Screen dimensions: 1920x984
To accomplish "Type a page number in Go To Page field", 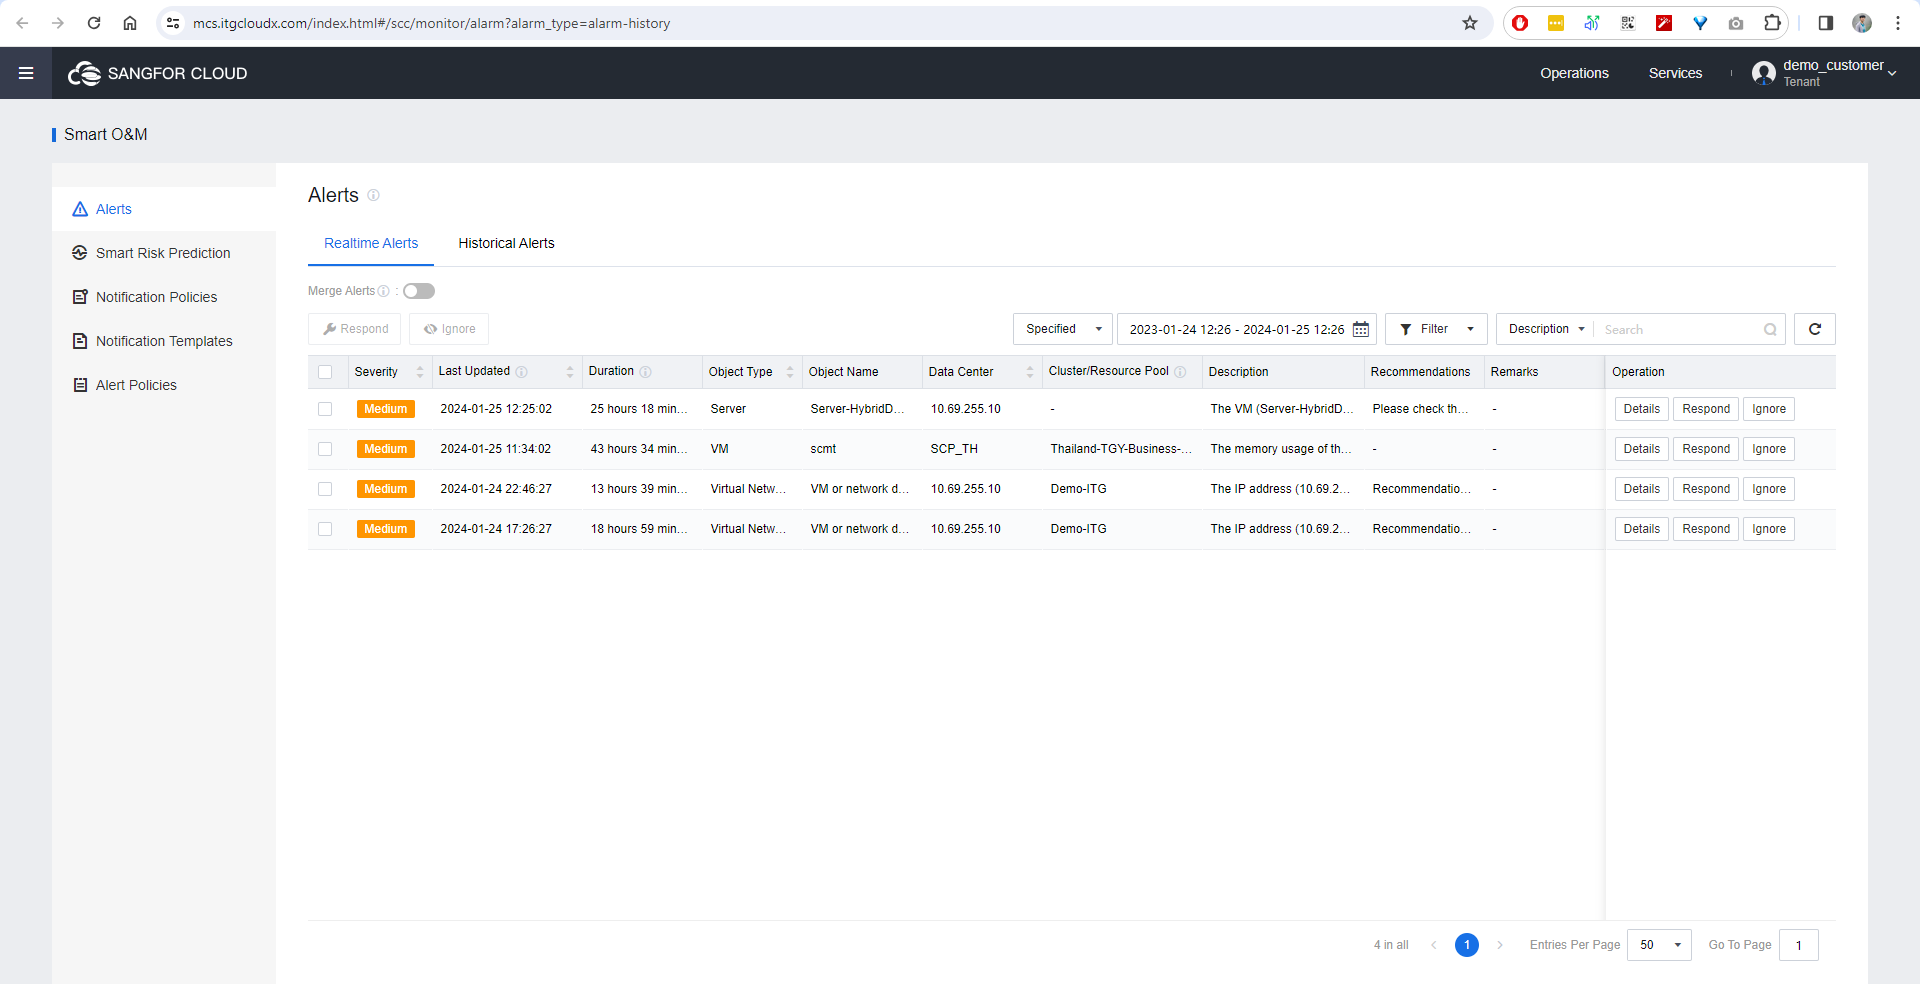I will click(x=1798, y=945).
